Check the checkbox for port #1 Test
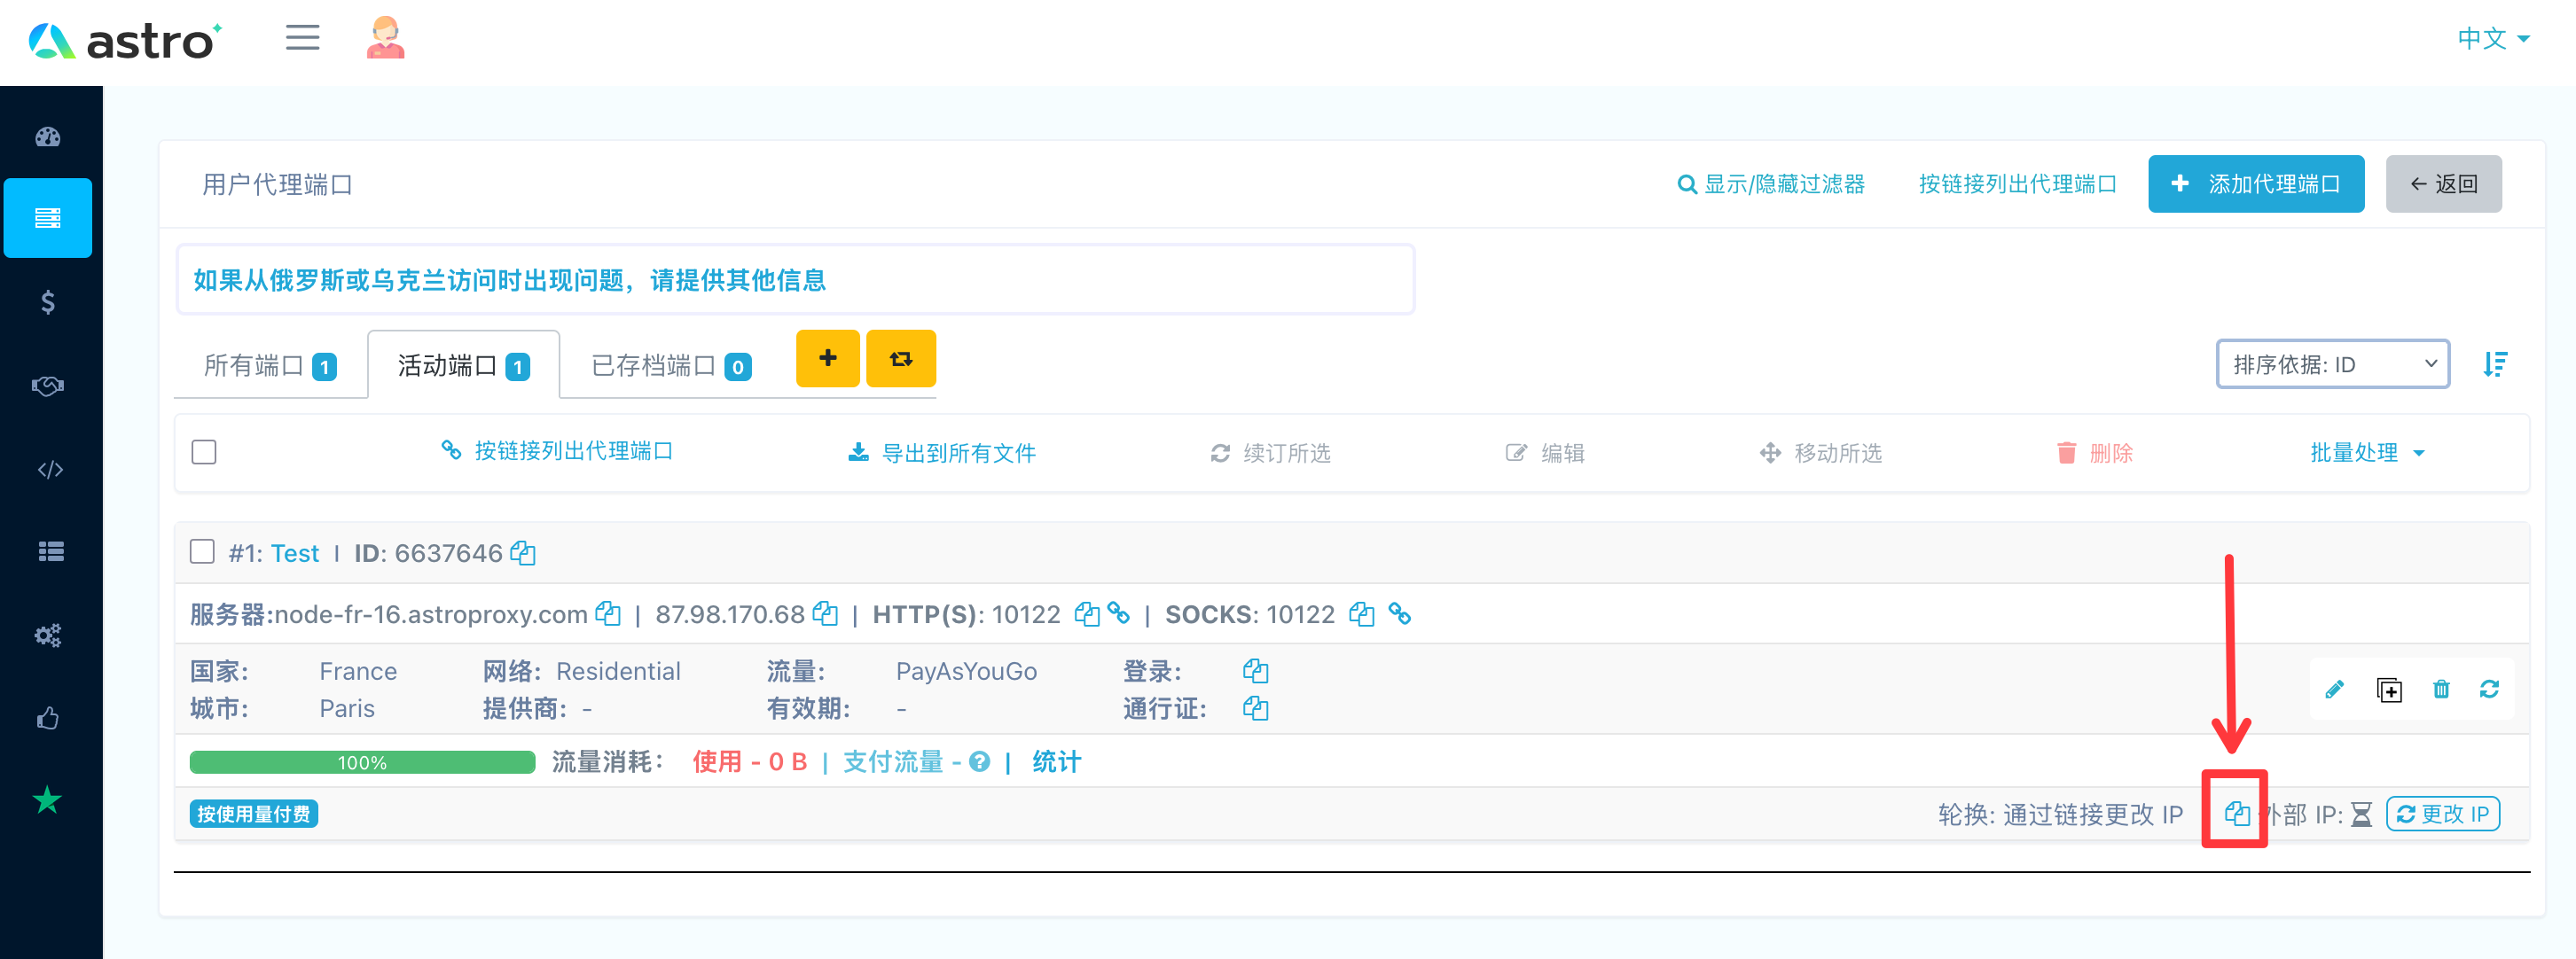 (202, 552)
